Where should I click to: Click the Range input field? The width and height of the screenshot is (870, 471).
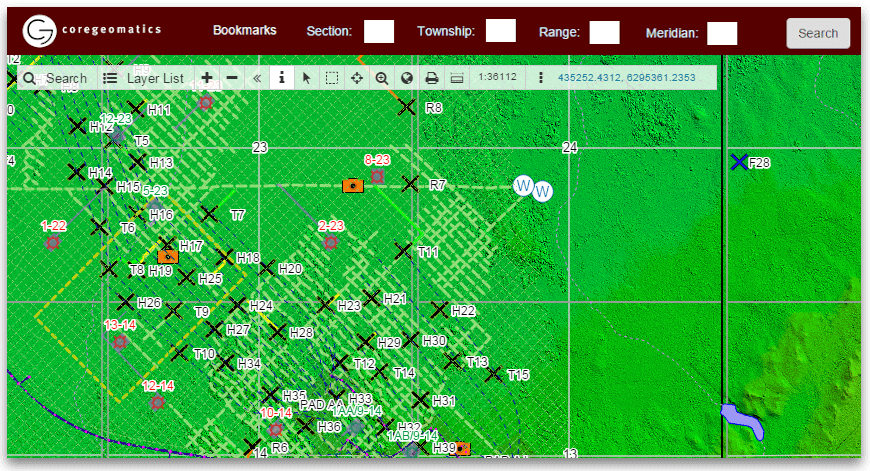click(x=604, y=32)
